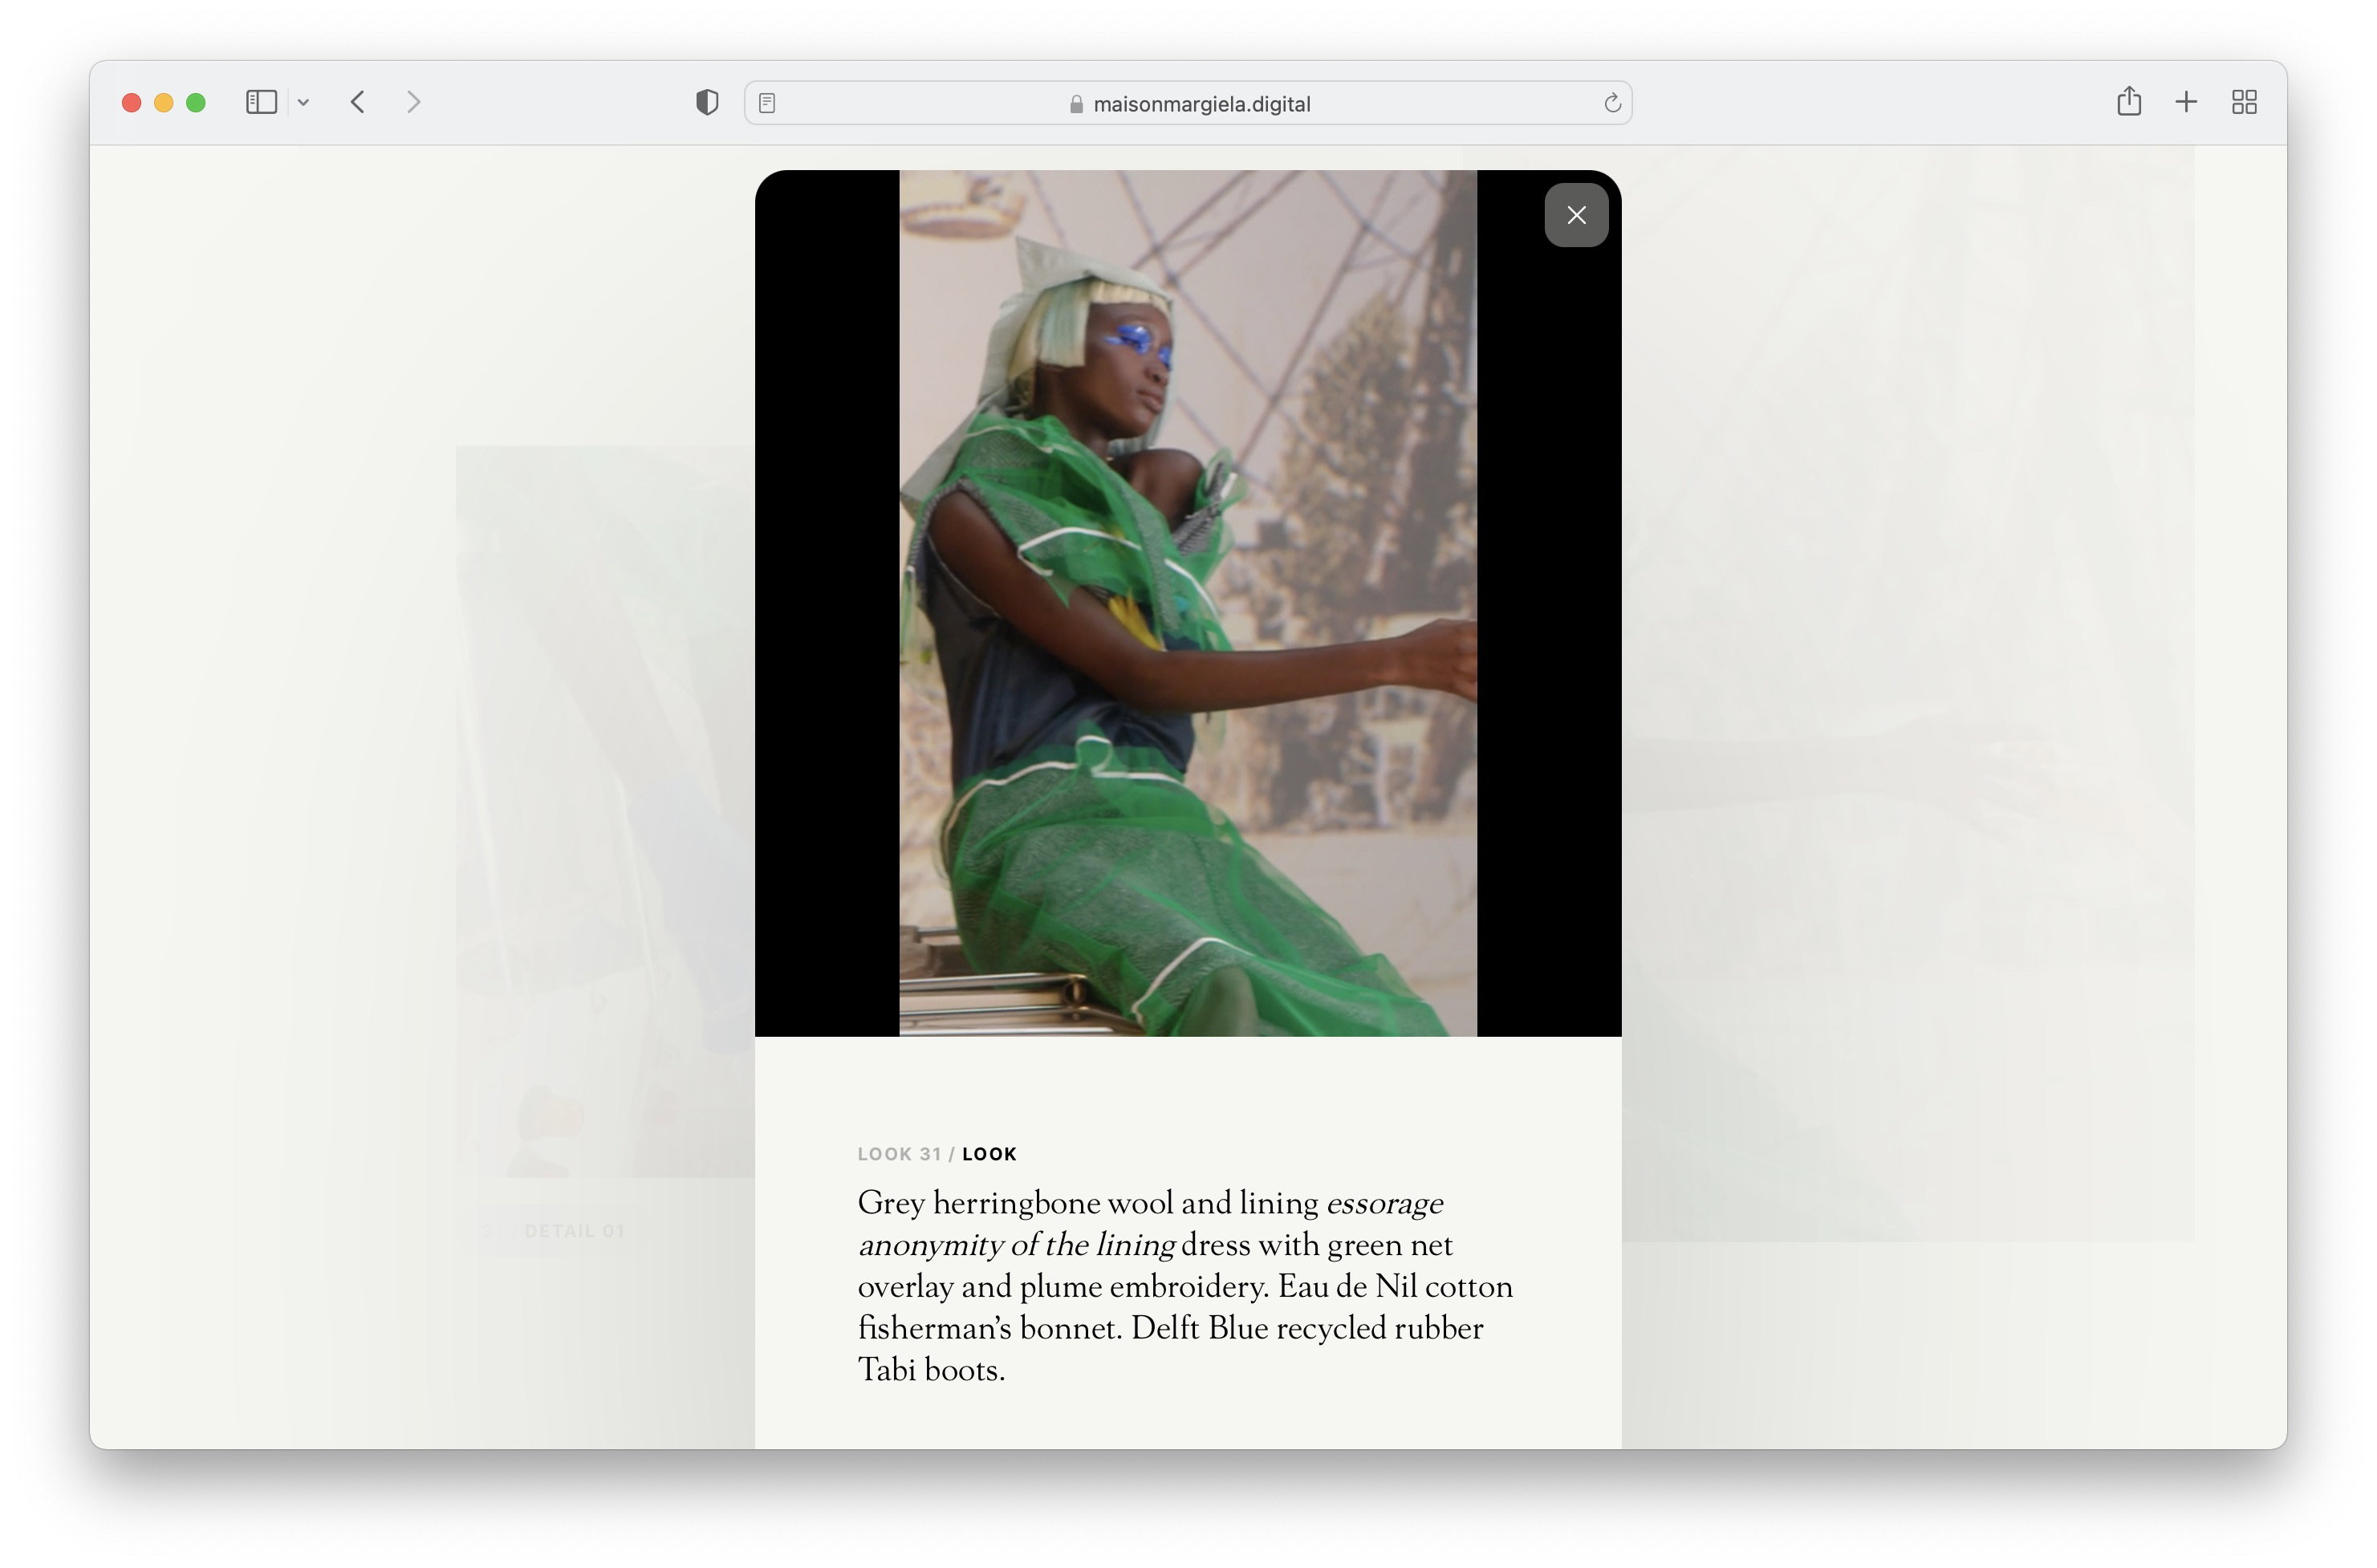Viewport: 2377px width, 1568px height.
Task: Go forward to next page
Action: click(413, 102)
